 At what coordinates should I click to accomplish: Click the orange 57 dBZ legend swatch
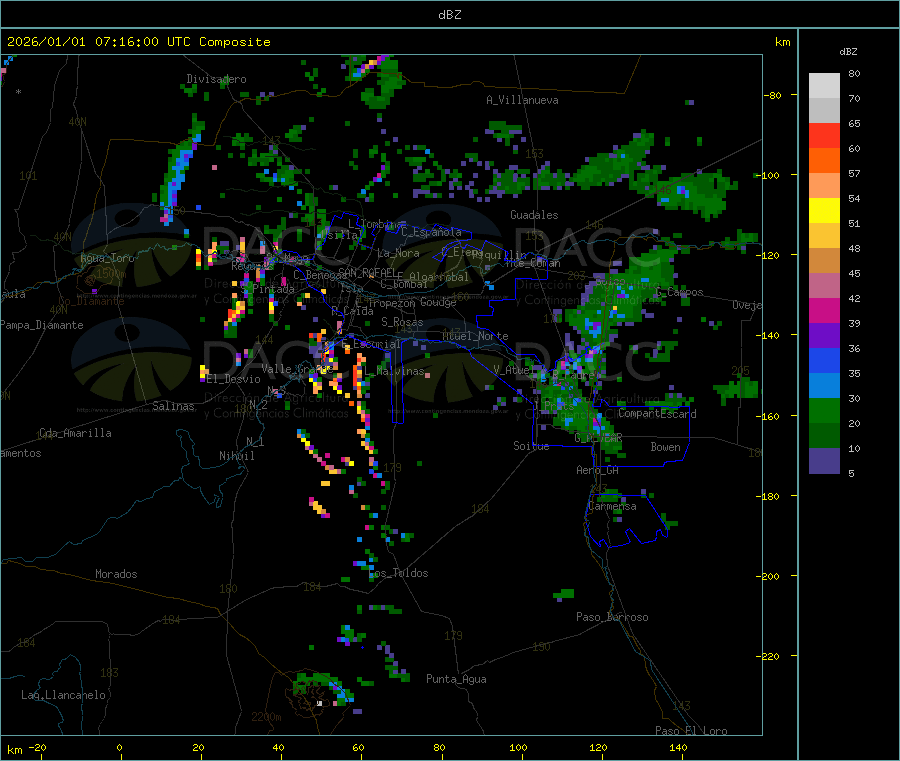click(x=824, y=161)
